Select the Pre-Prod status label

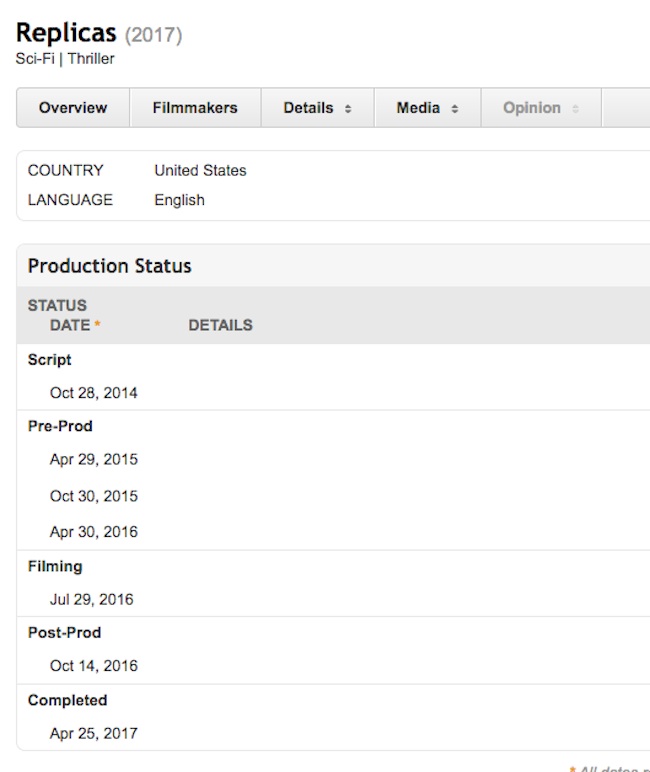60,426
